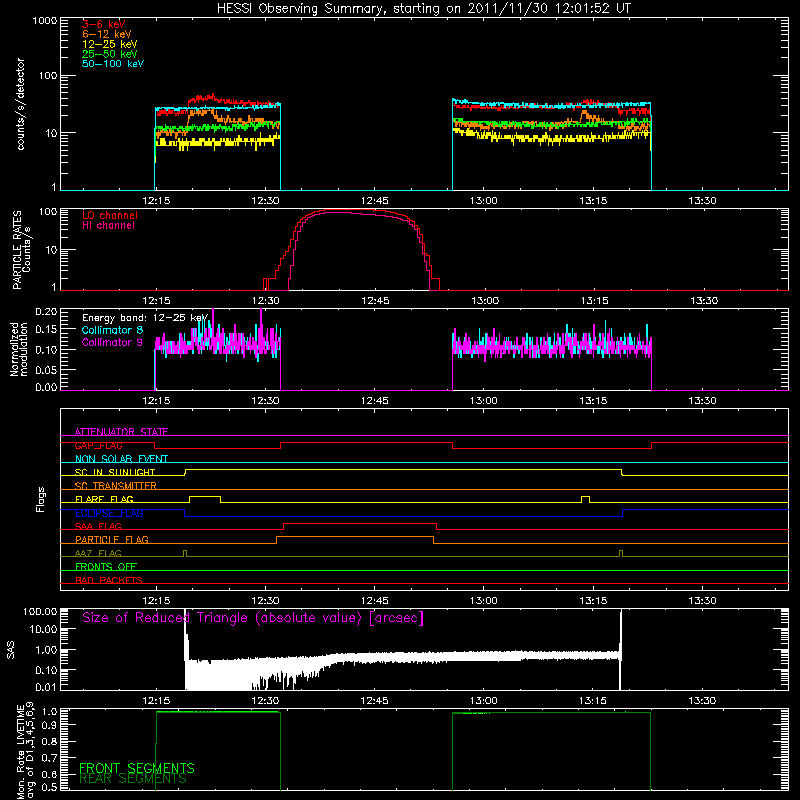
Task: Click the short FLARE_FLAG bump near 13:14
Action: click(x=585, y=497)
